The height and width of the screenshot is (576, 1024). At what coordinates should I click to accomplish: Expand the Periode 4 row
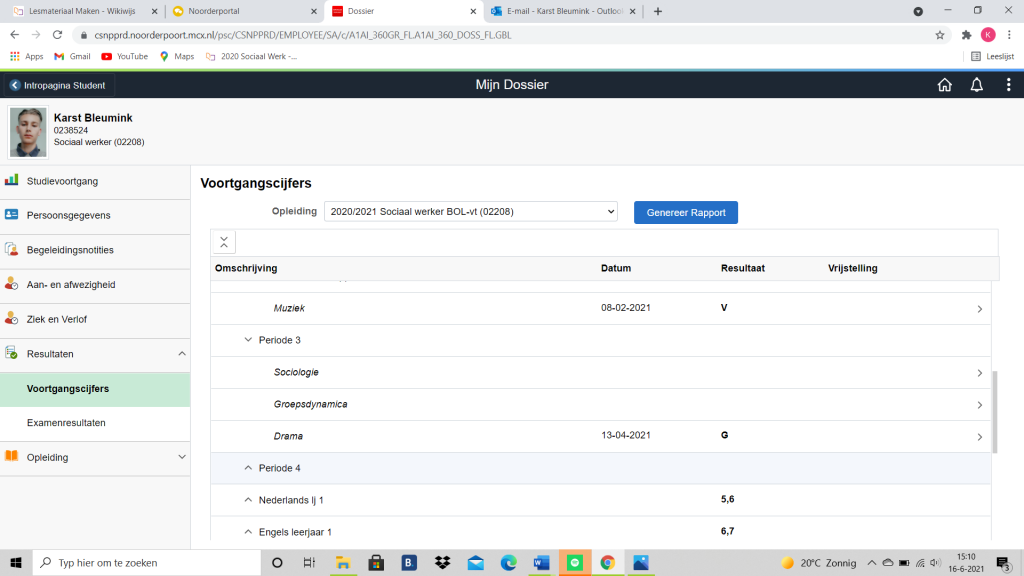click(x=248, y=468)
